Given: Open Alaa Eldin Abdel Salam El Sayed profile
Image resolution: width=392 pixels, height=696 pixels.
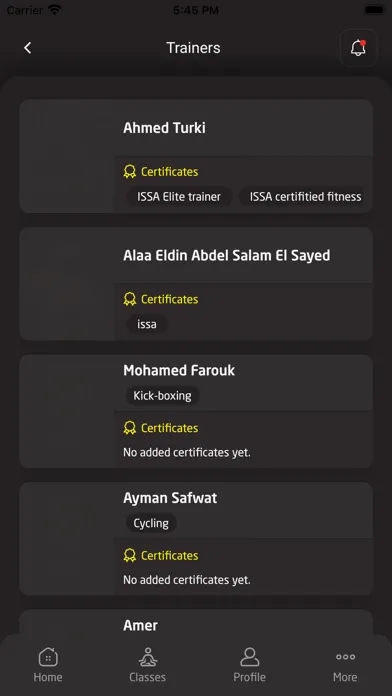Looking at the screenshot, I should coord(196,284).
